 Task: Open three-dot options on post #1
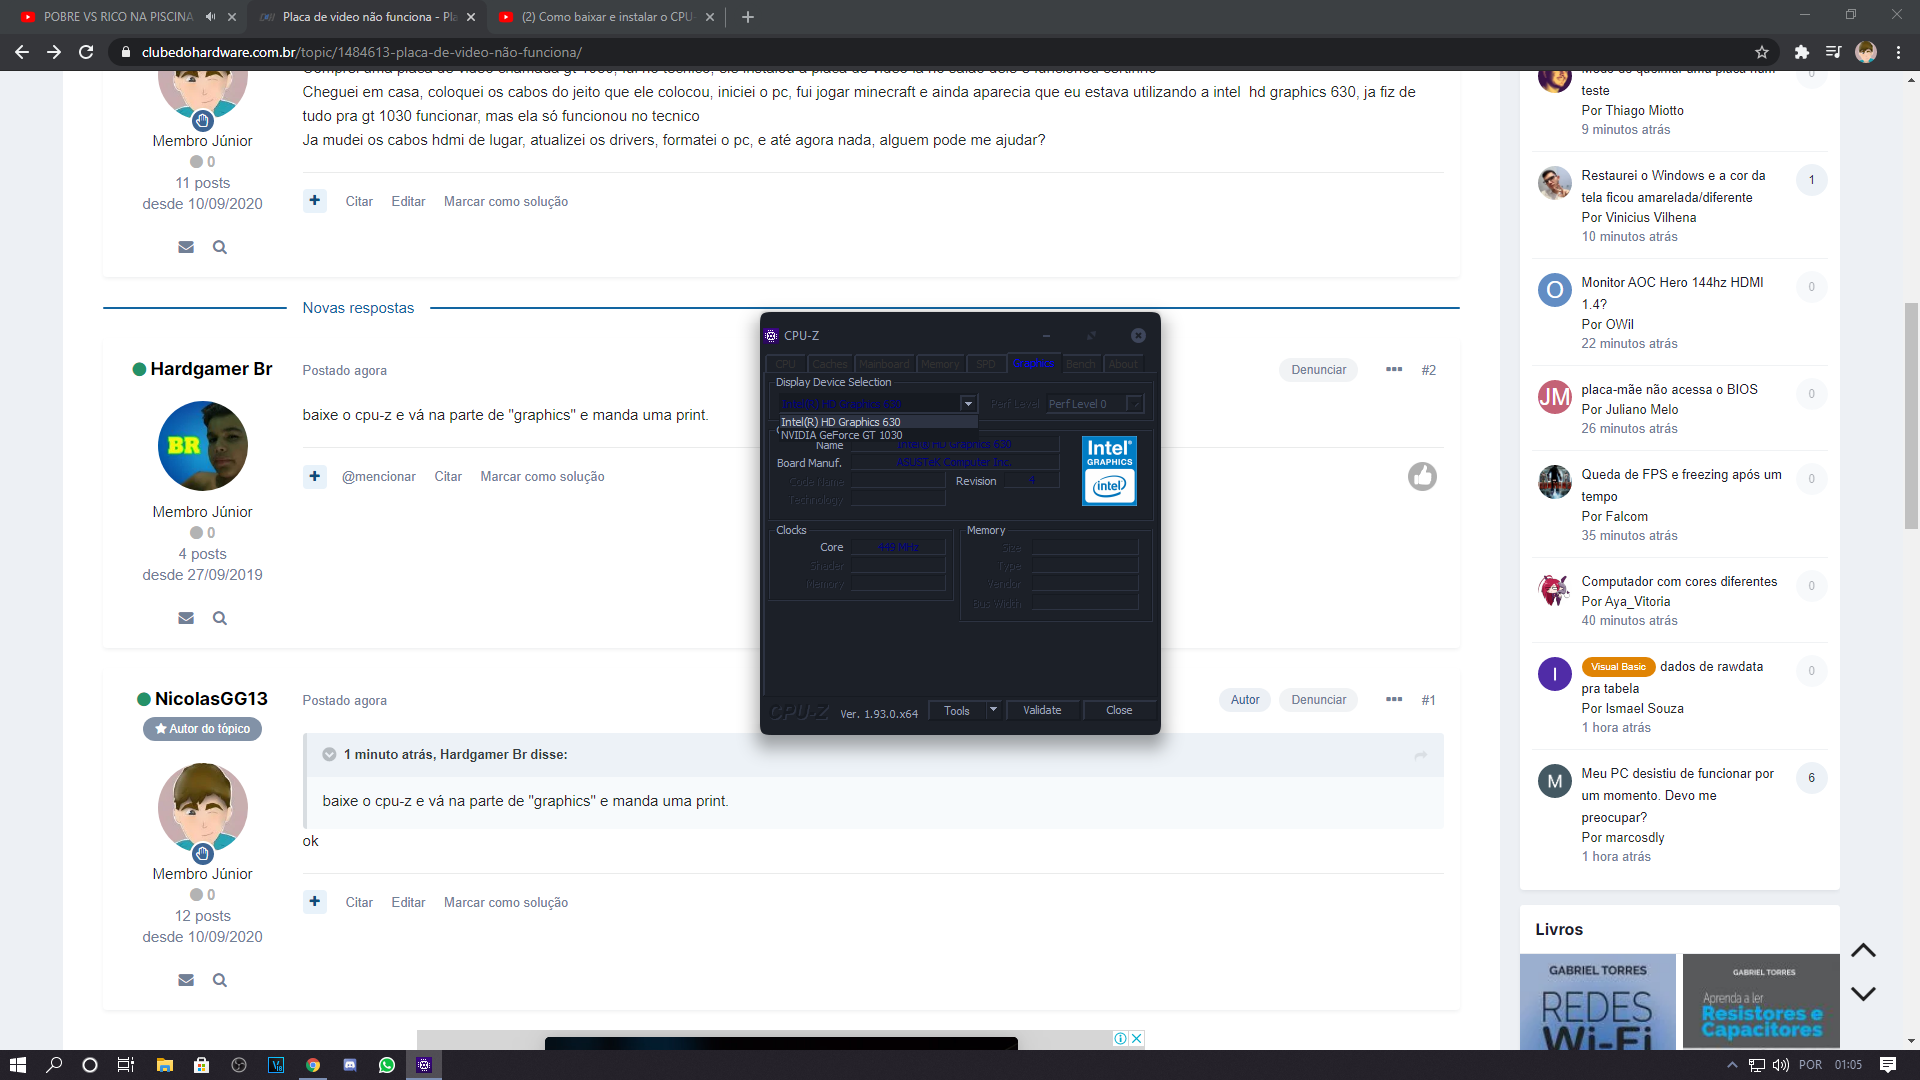point(1394,699)
